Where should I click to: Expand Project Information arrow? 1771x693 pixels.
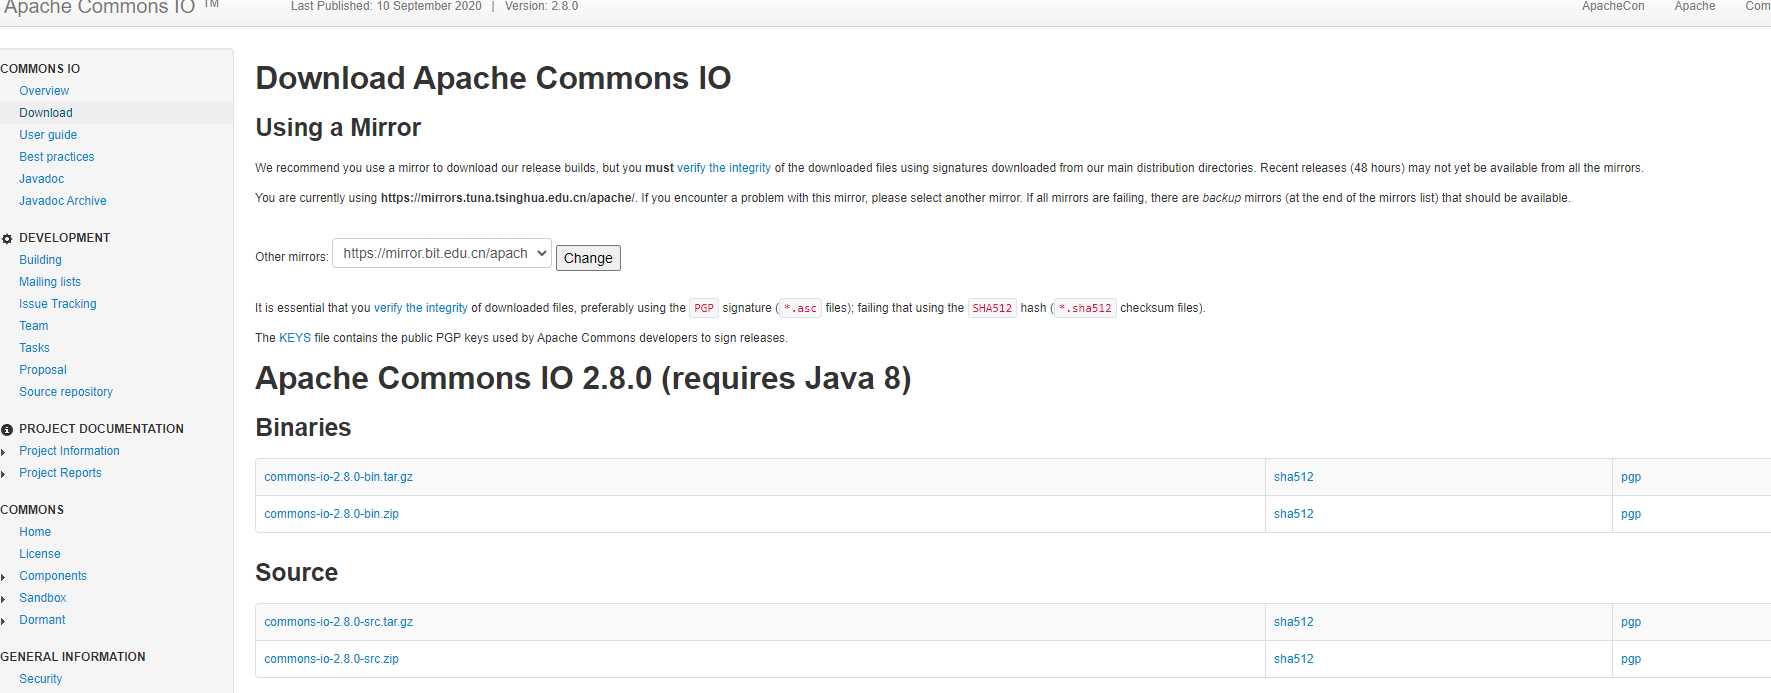pos(4,452)
